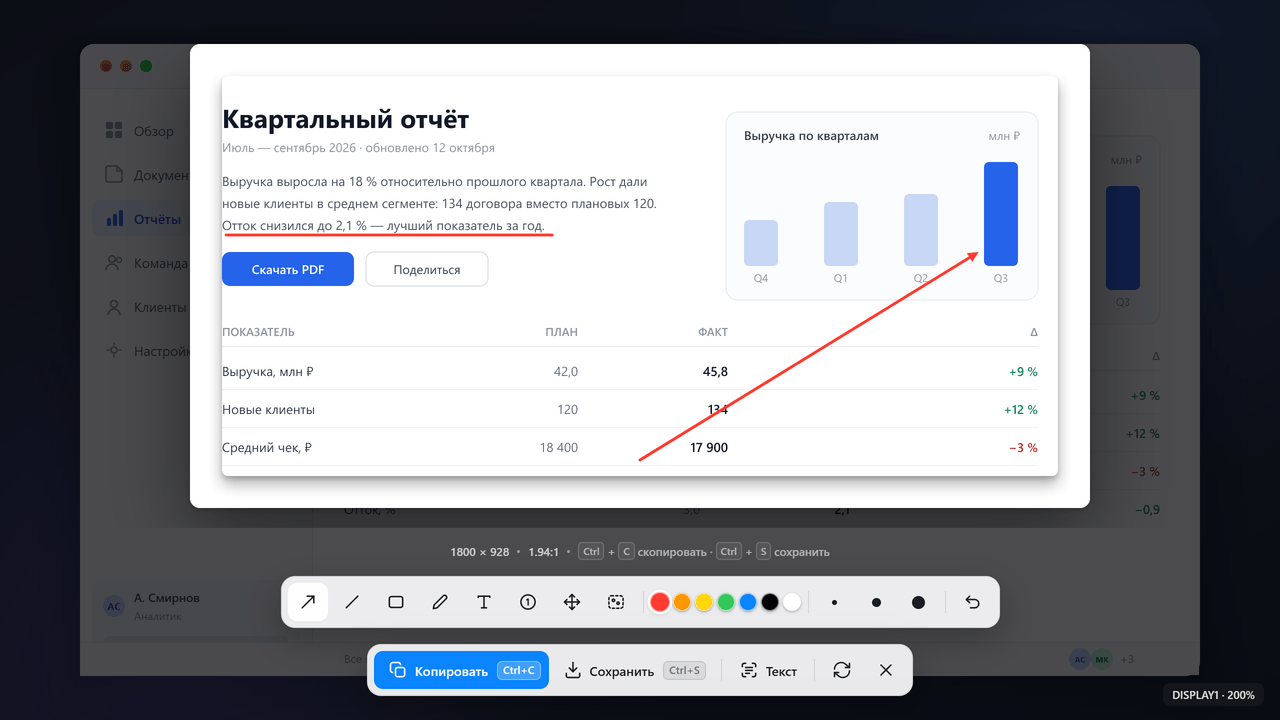Choose the Rectangle shape tool
Image resolution: width=1280 pixels, height=720 pixels.
(x=396, y=602)
